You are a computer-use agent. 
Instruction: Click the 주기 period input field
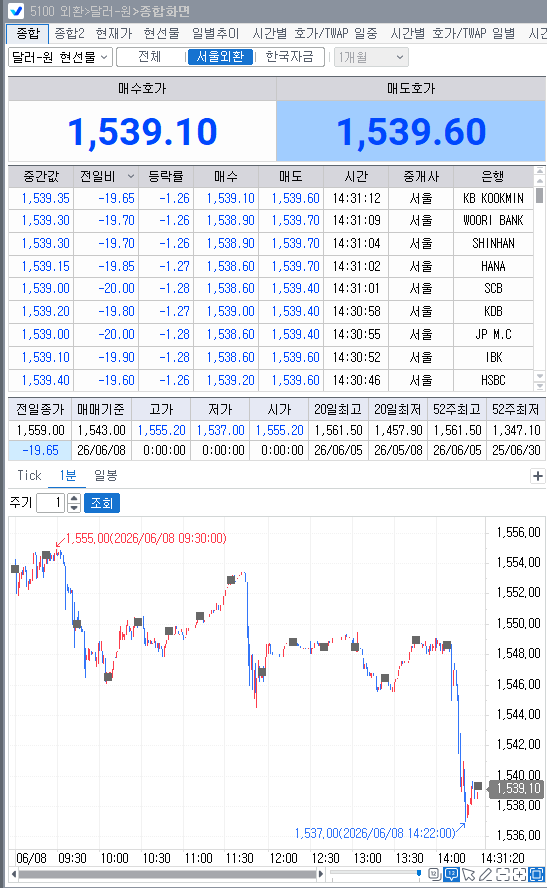[50, 503]
